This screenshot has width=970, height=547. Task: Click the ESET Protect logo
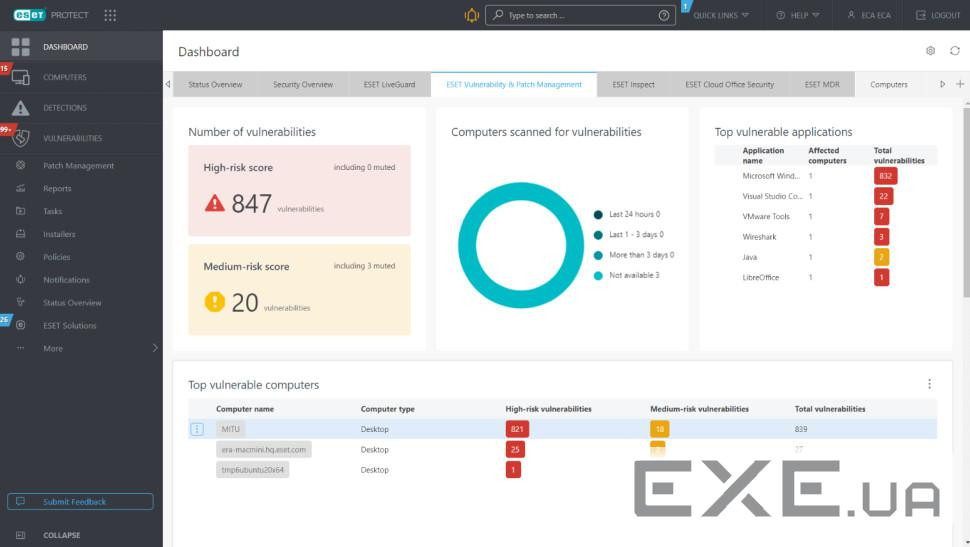click(x=51, y=15)
